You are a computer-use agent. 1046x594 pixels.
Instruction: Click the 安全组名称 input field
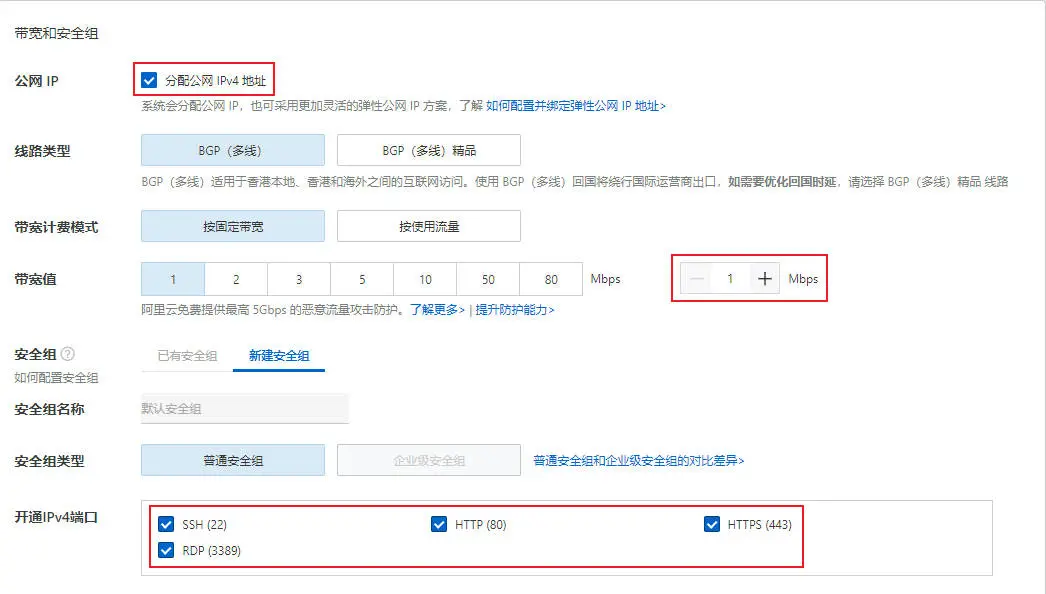245,408
